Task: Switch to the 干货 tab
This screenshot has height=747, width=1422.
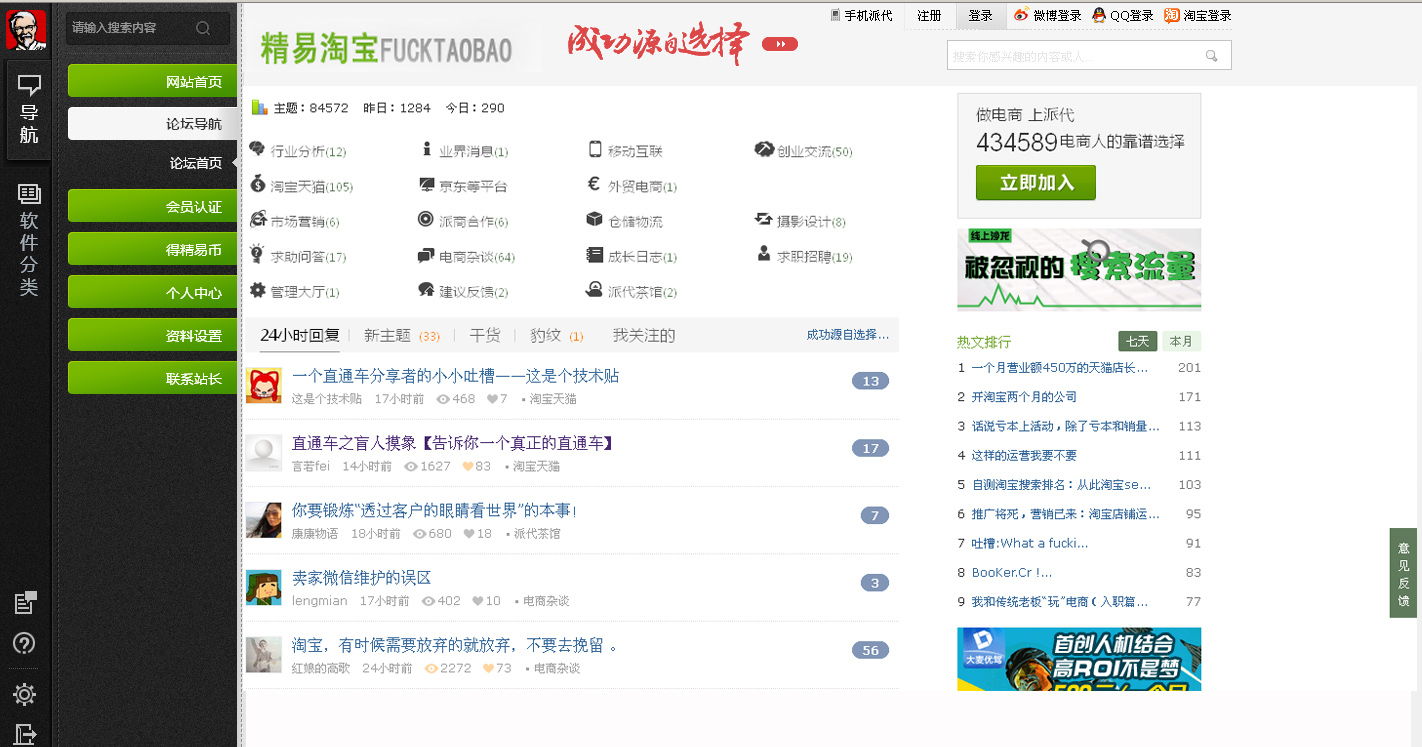Action: (x=485, y=335)
